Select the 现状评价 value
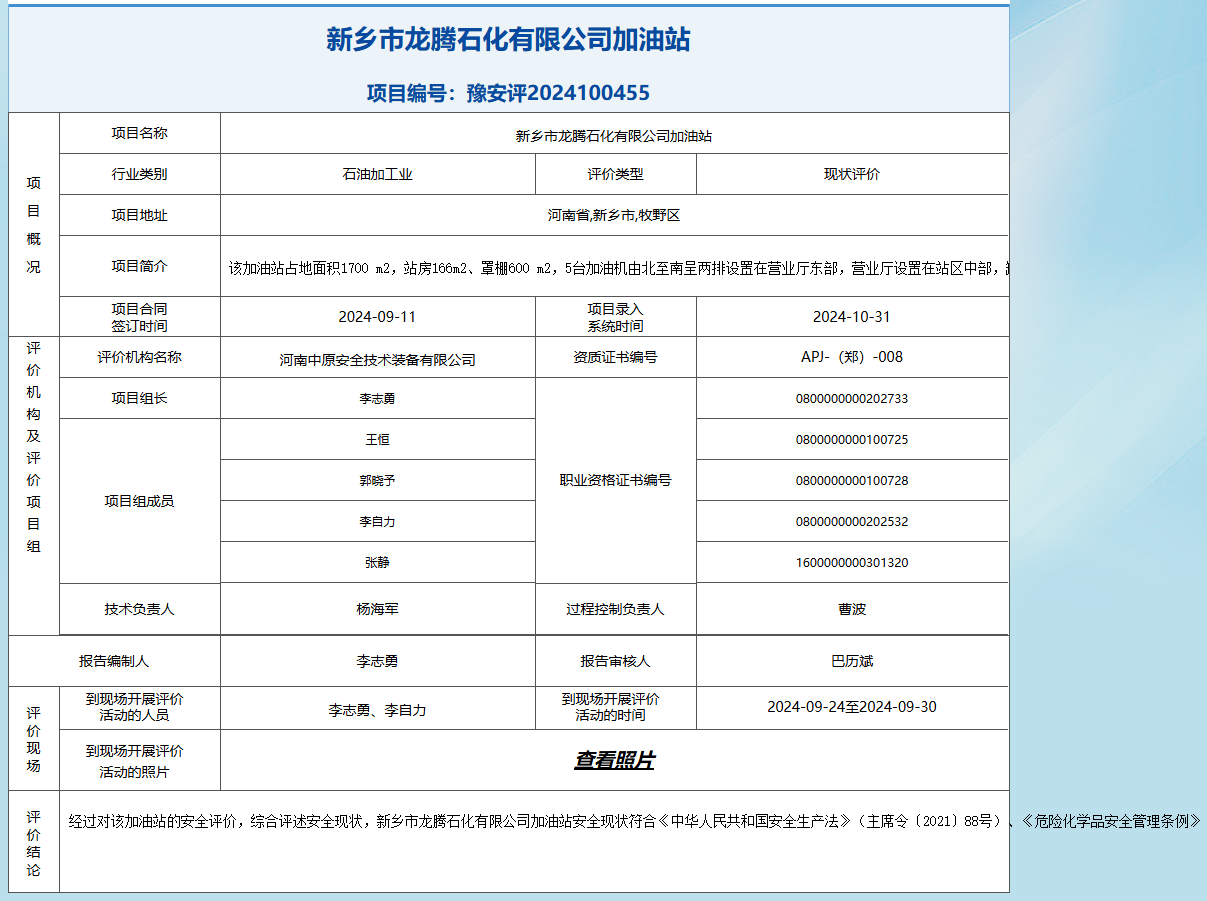The width and height of the screenshot is (1207, 901). tap(852, 174)
